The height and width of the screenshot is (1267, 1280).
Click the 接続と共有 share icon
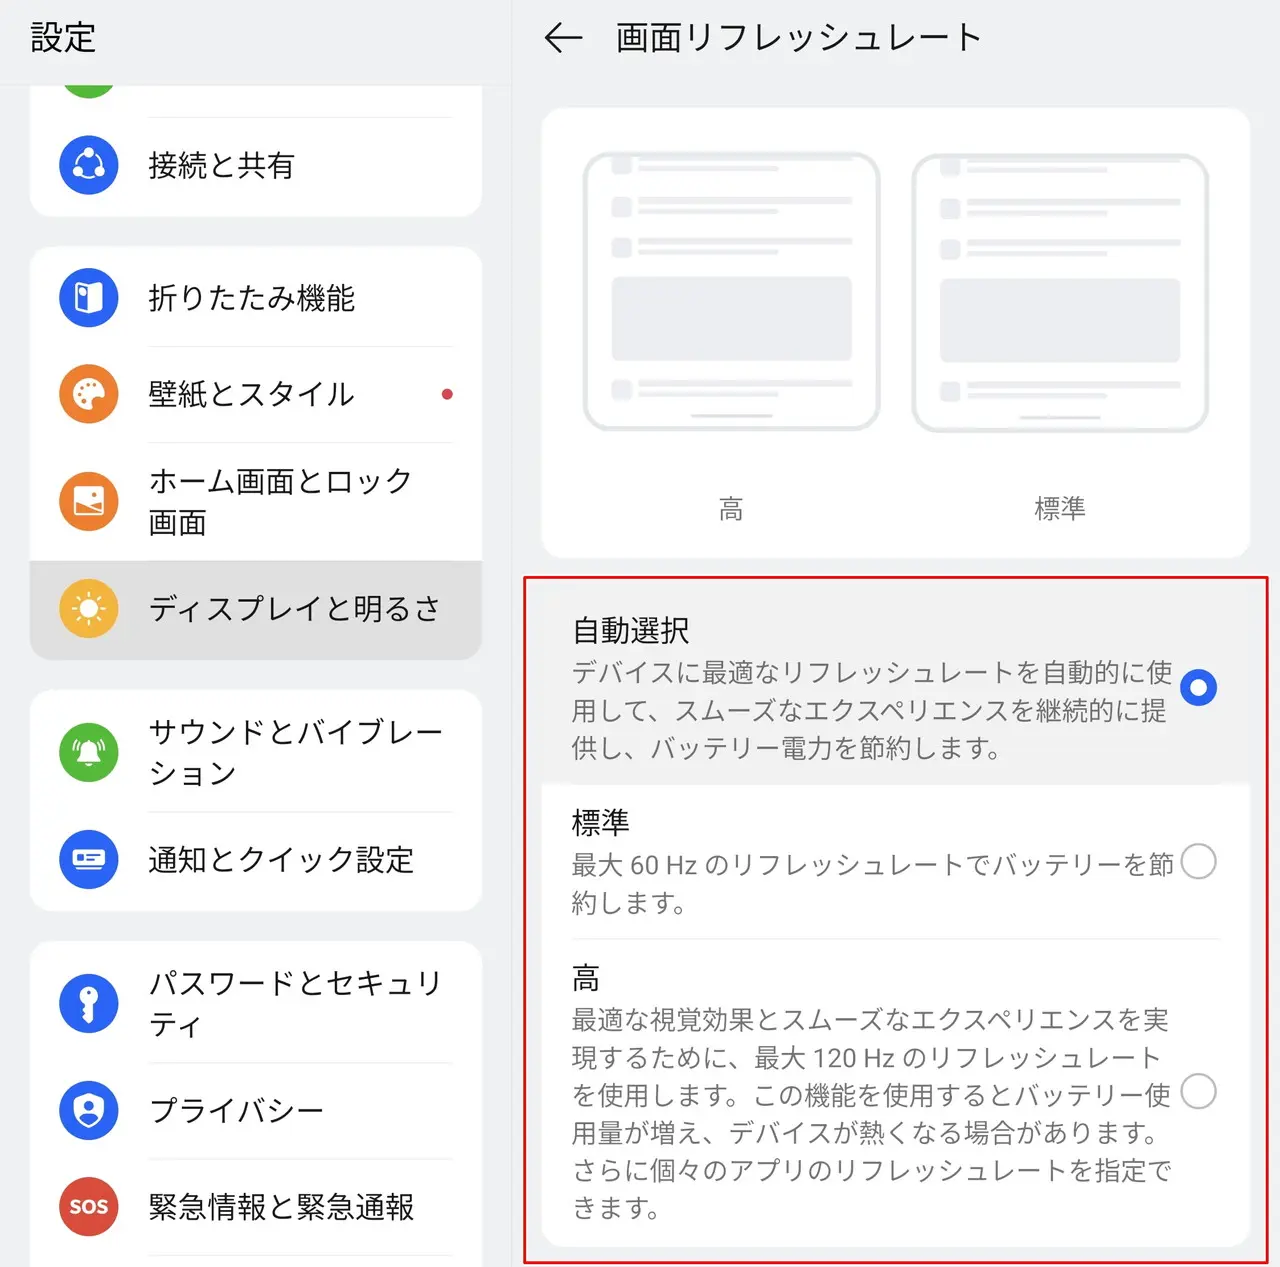(x=89, y=165)
